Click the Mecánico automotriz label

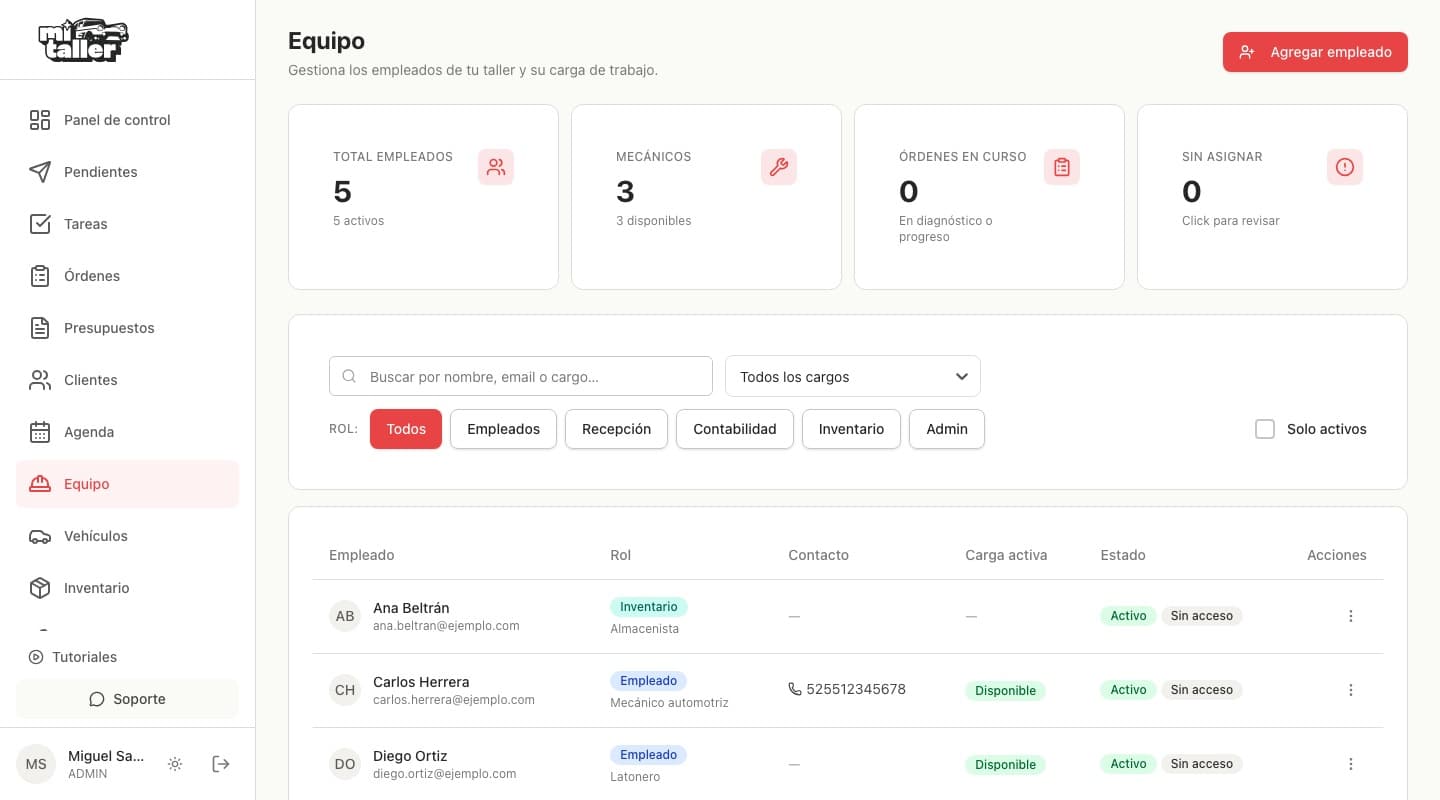click(669, 703)
